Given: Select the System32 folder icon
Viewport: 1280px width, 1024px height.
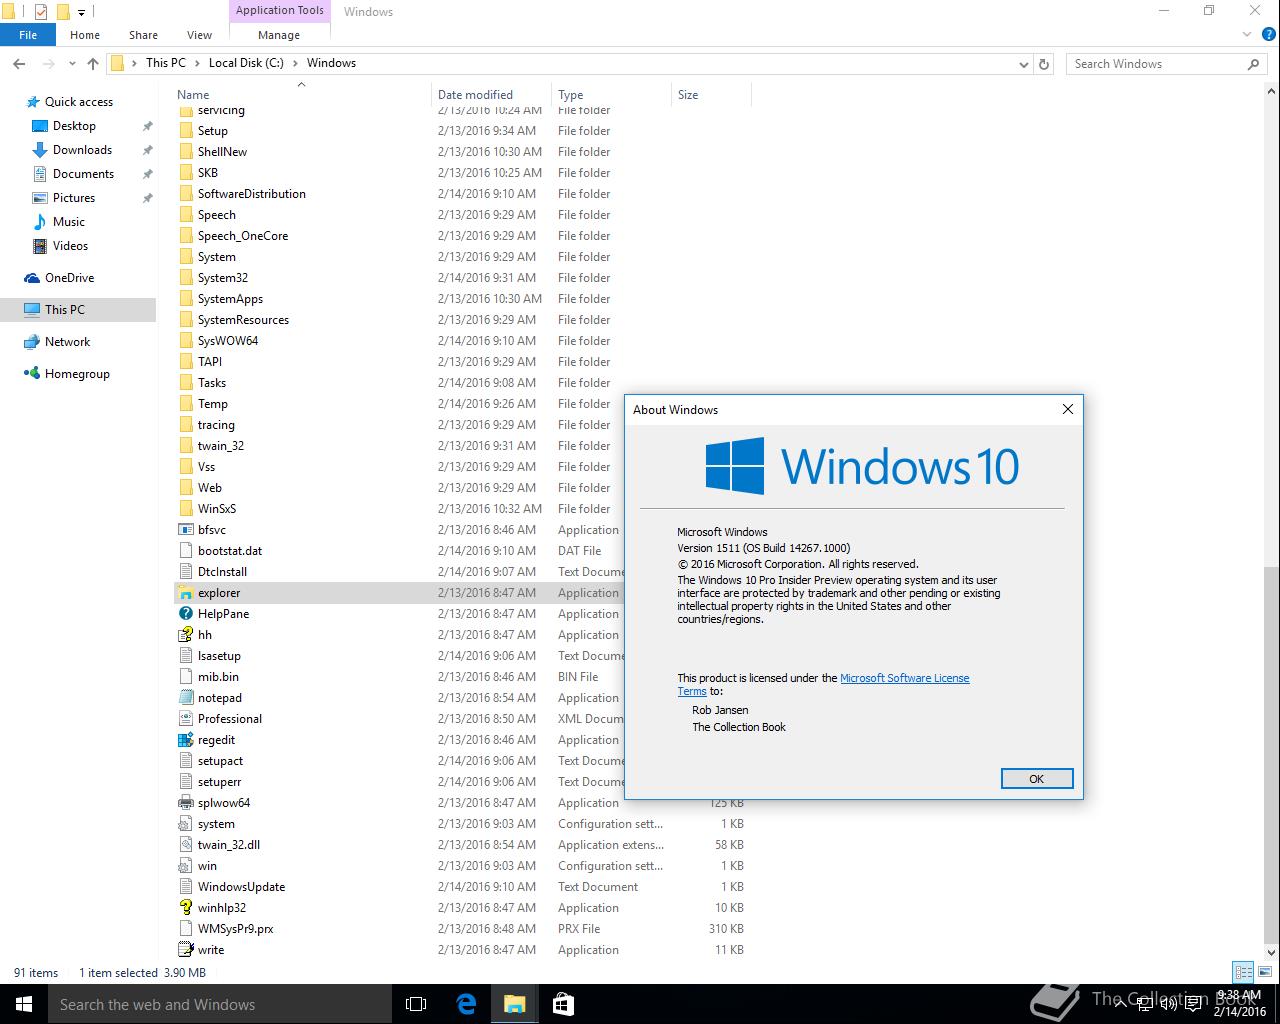Looking at the screenshot, I should (186, 278).
